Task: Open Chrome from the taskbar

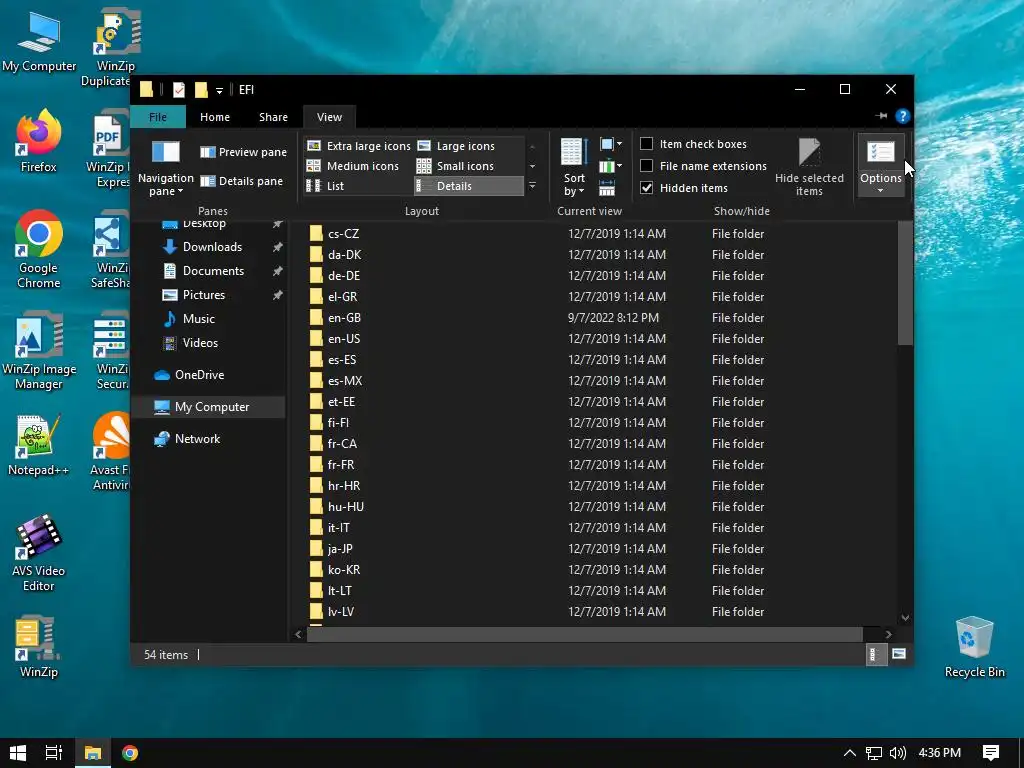Action: click(x=130, y=753)
